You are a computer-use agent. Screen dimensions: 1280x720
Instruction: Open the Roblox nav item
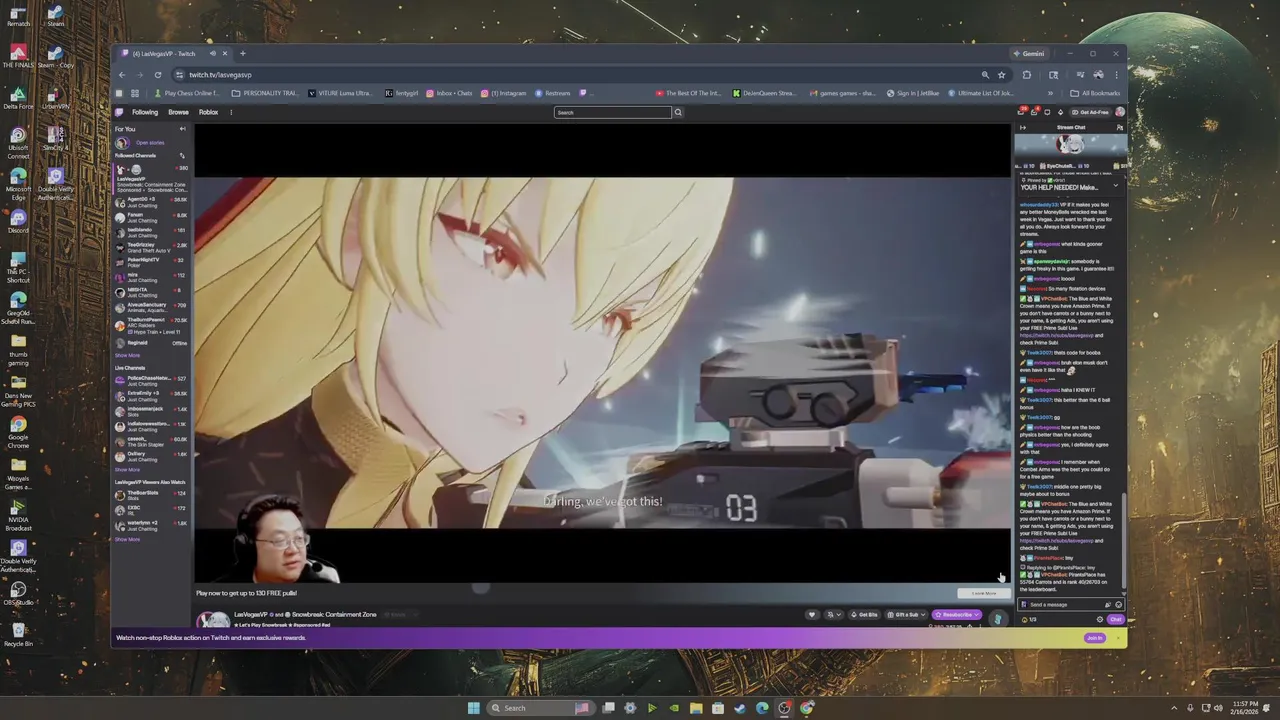click(208, 112)
